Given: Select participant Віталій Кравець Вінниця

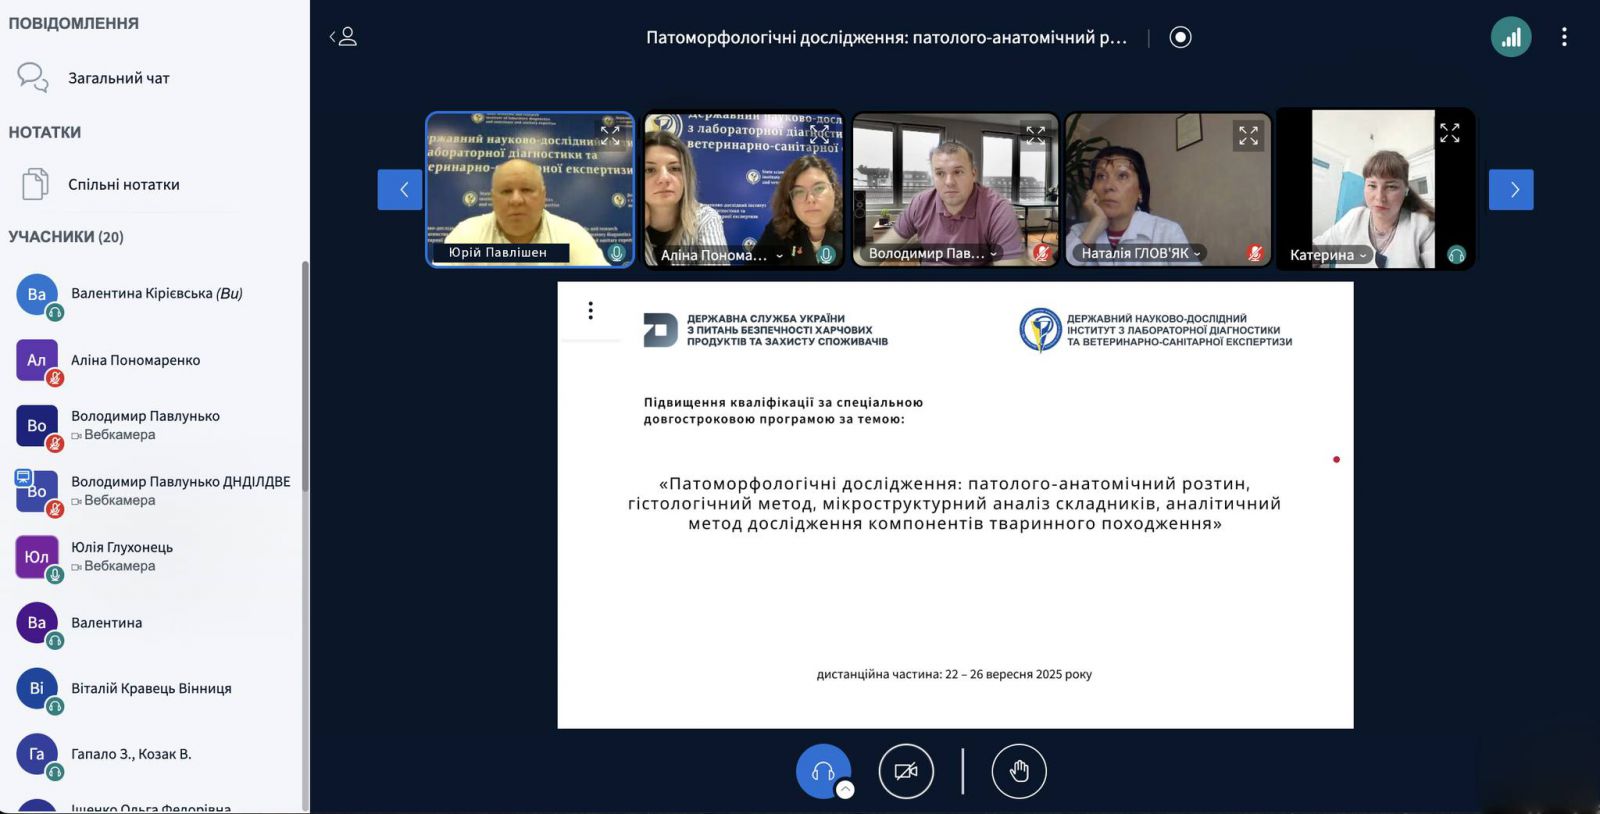Looking at the screenshot, I should click(150, 688).
